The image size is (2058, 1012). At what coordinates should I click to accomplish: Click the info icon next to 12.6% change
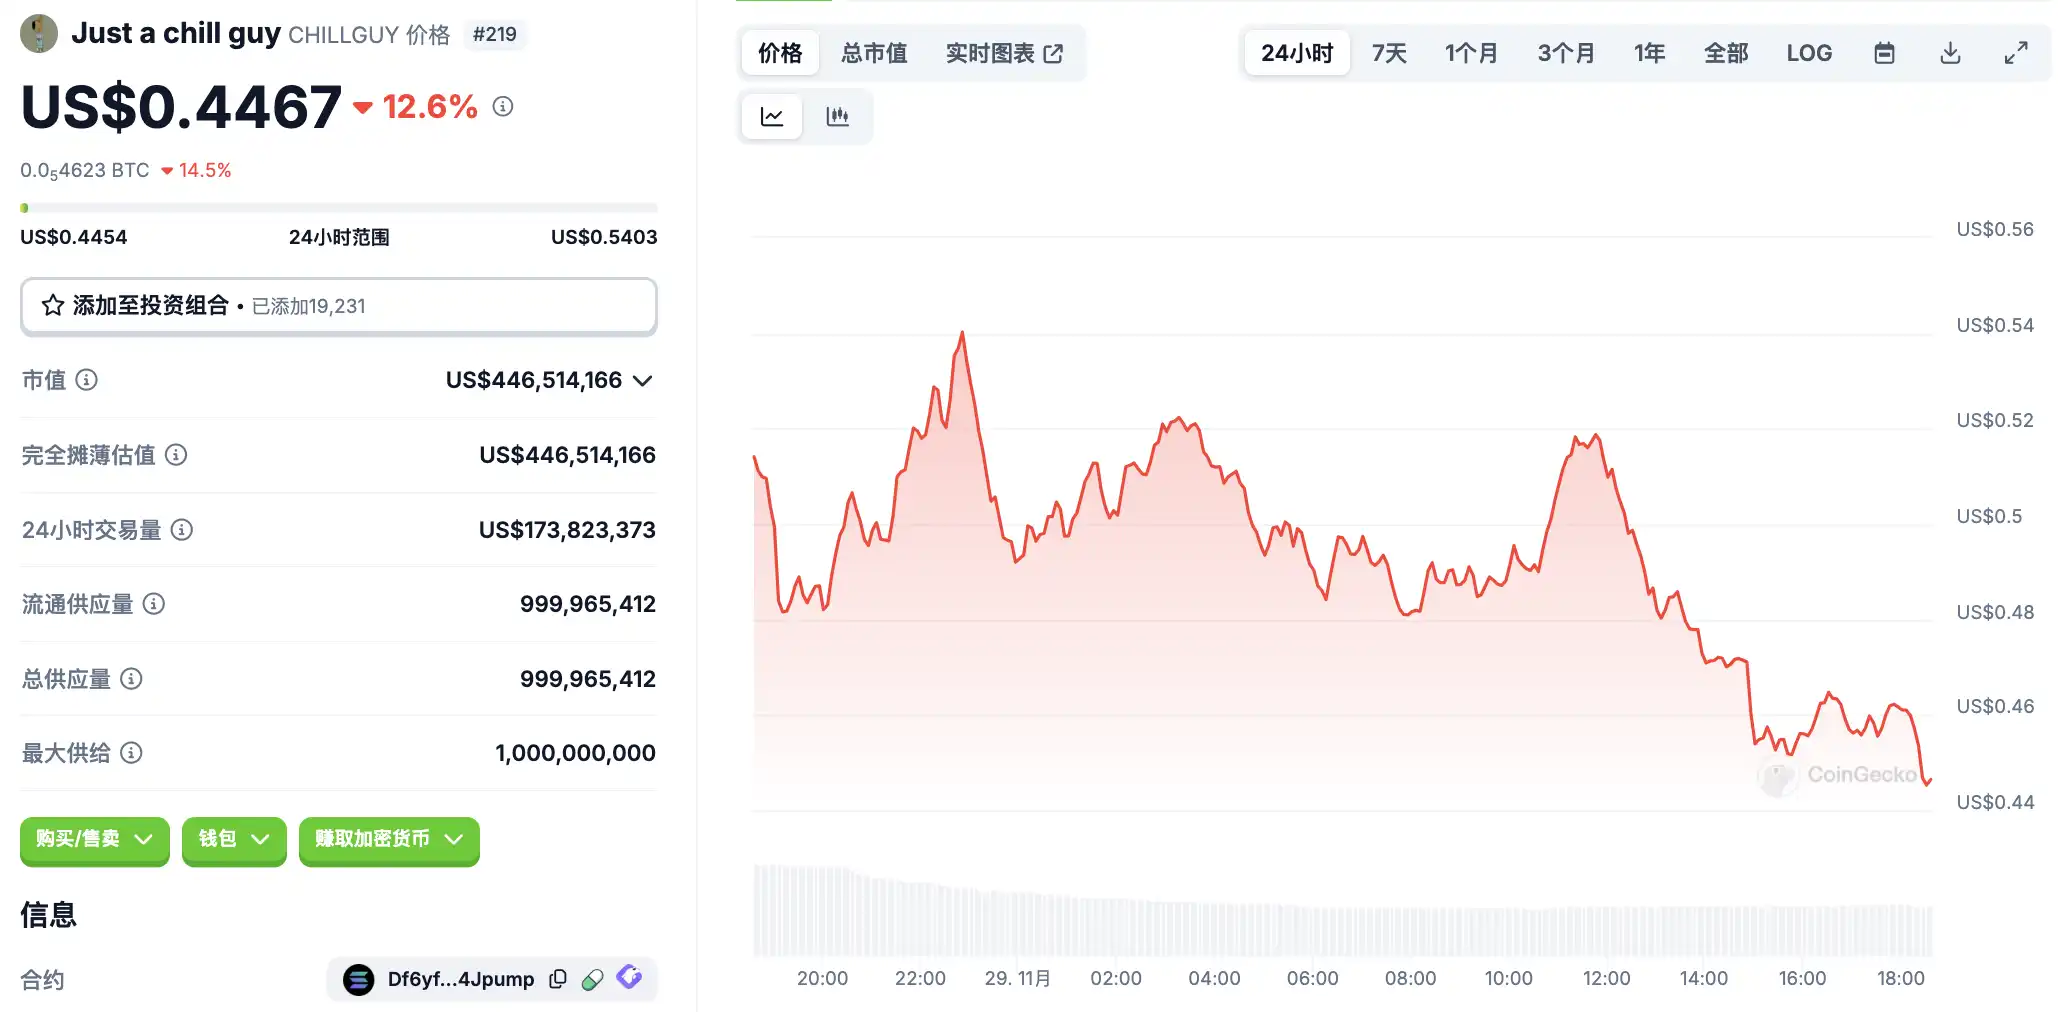[x=503, y=106]
